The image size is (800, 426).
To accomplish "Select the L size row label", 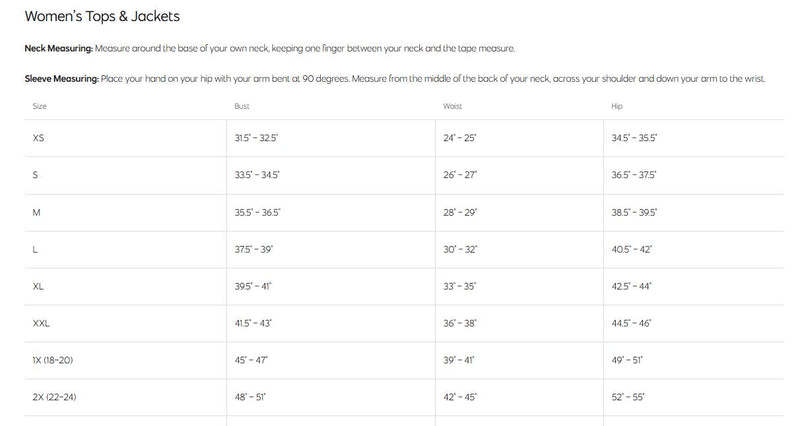I will tap(35, 249).
